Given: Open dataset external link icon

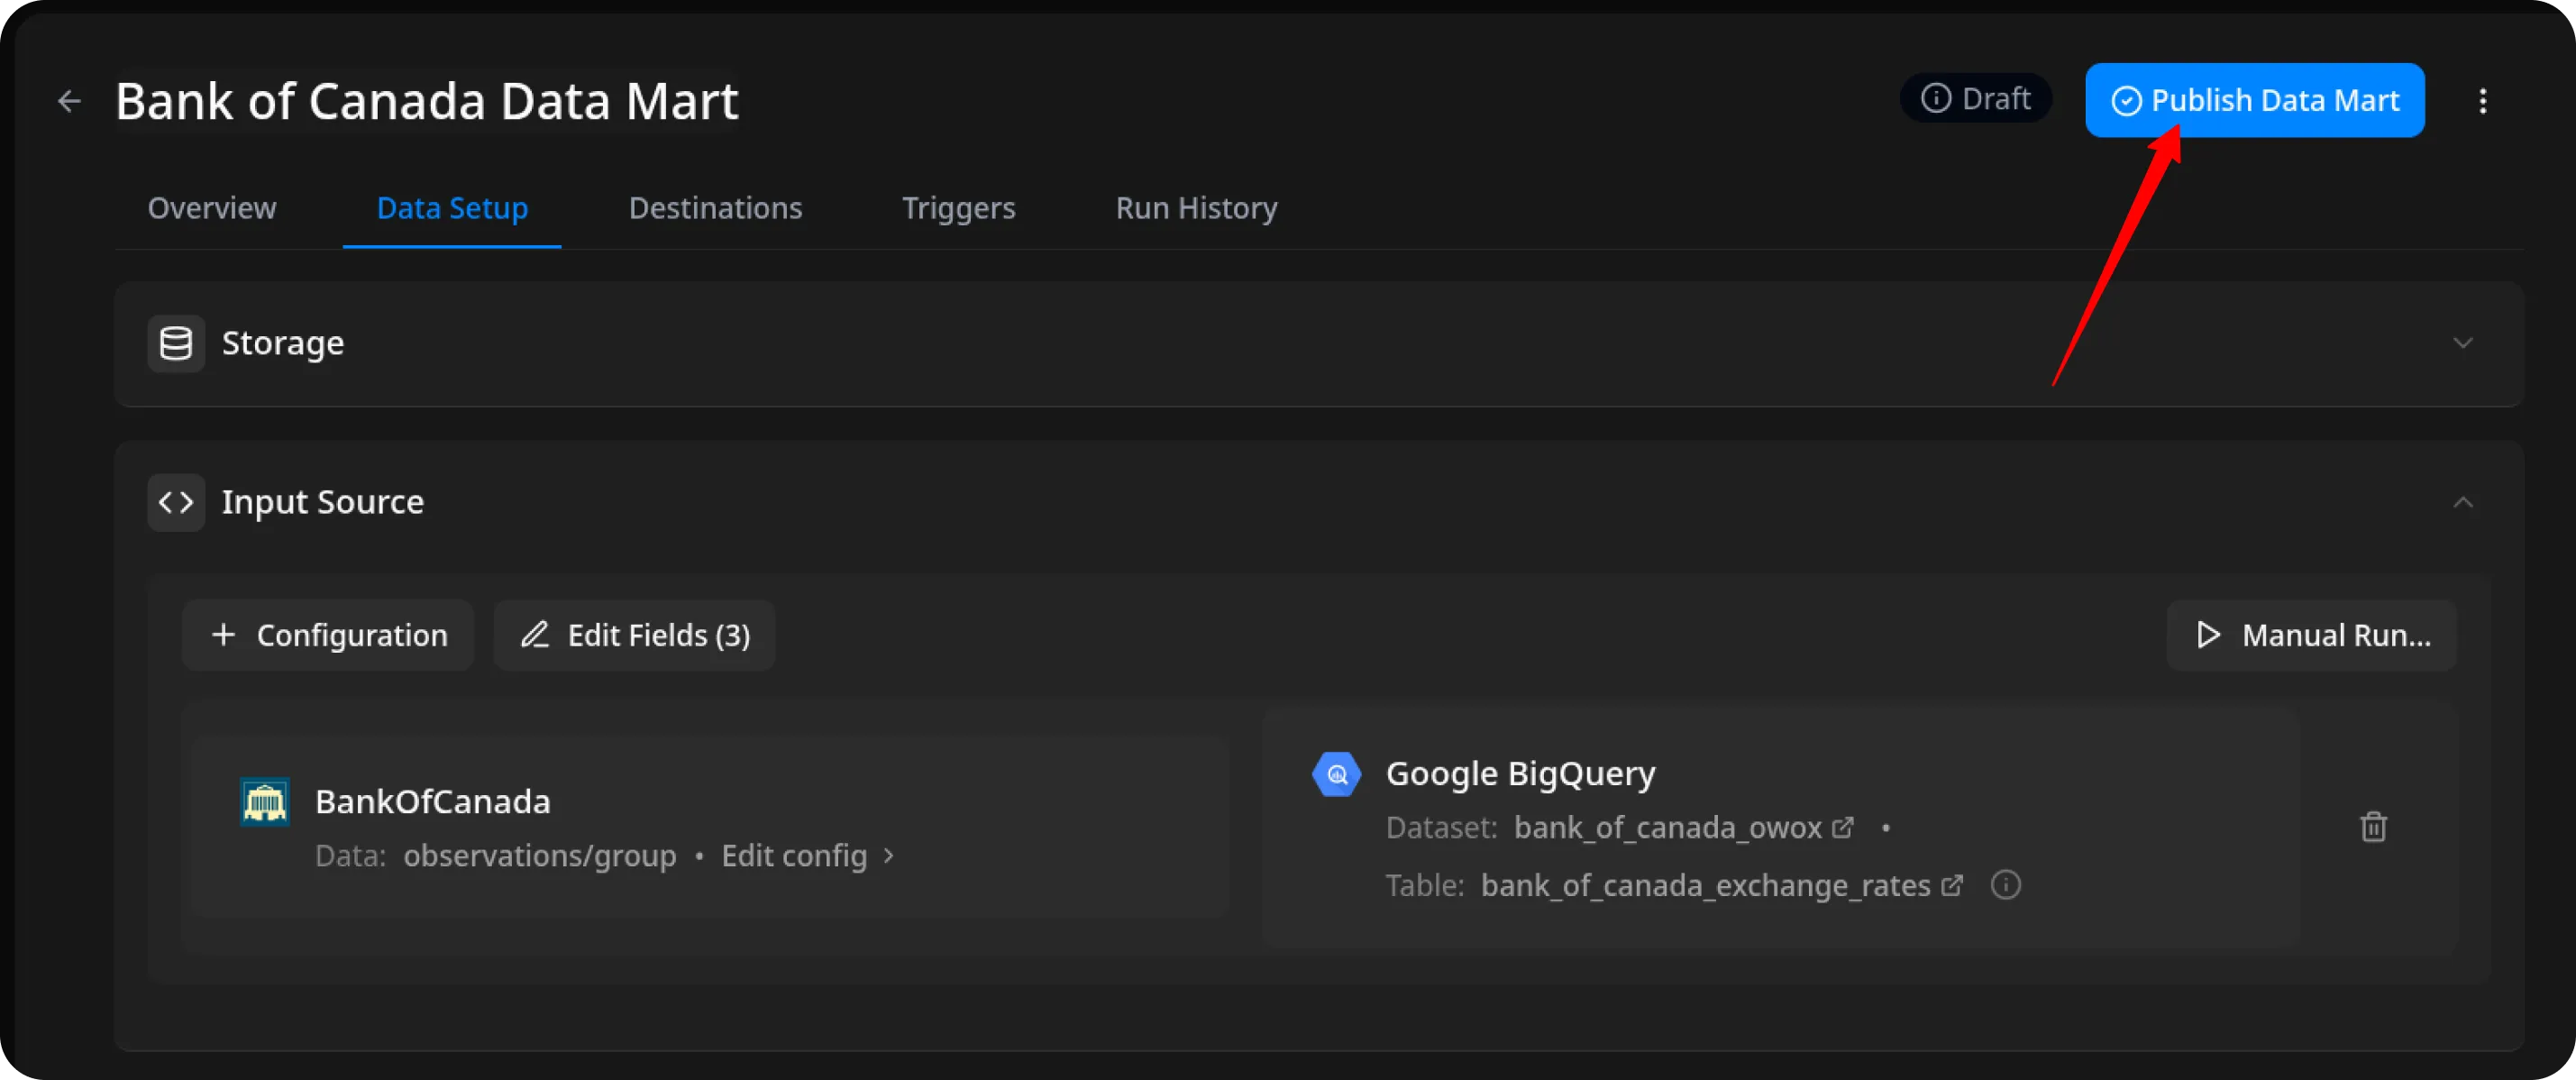Looking at the screenshot, I should pos(1842,828).
